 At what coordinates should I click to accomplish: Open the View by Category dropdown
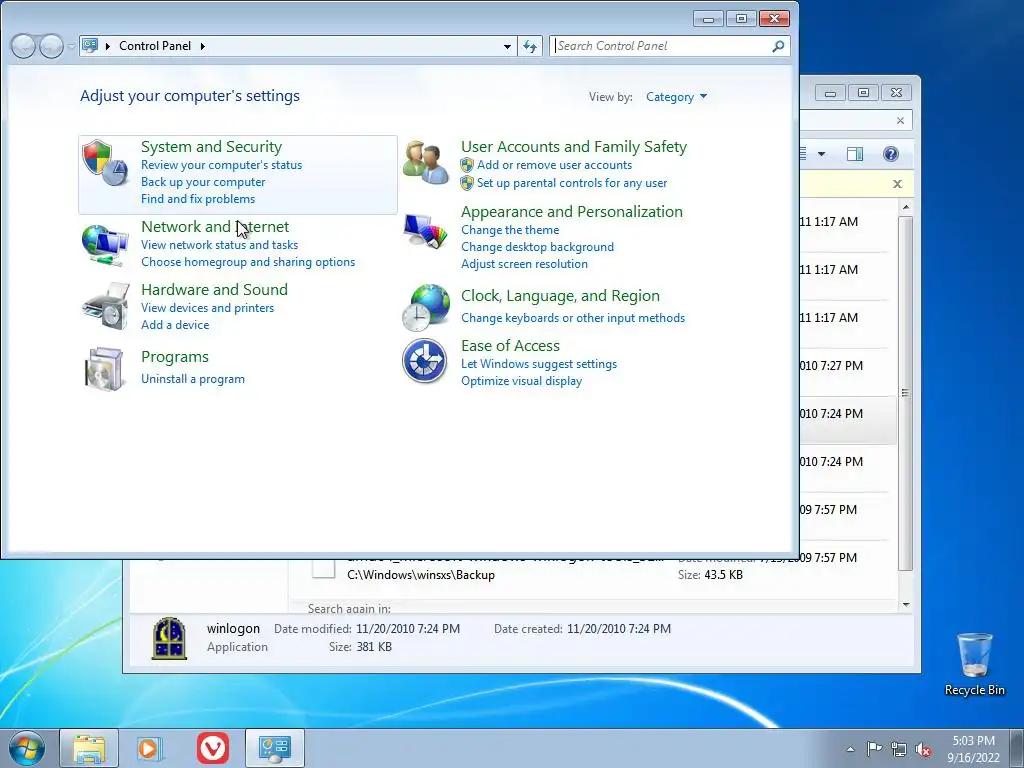(x=676, y=97)
